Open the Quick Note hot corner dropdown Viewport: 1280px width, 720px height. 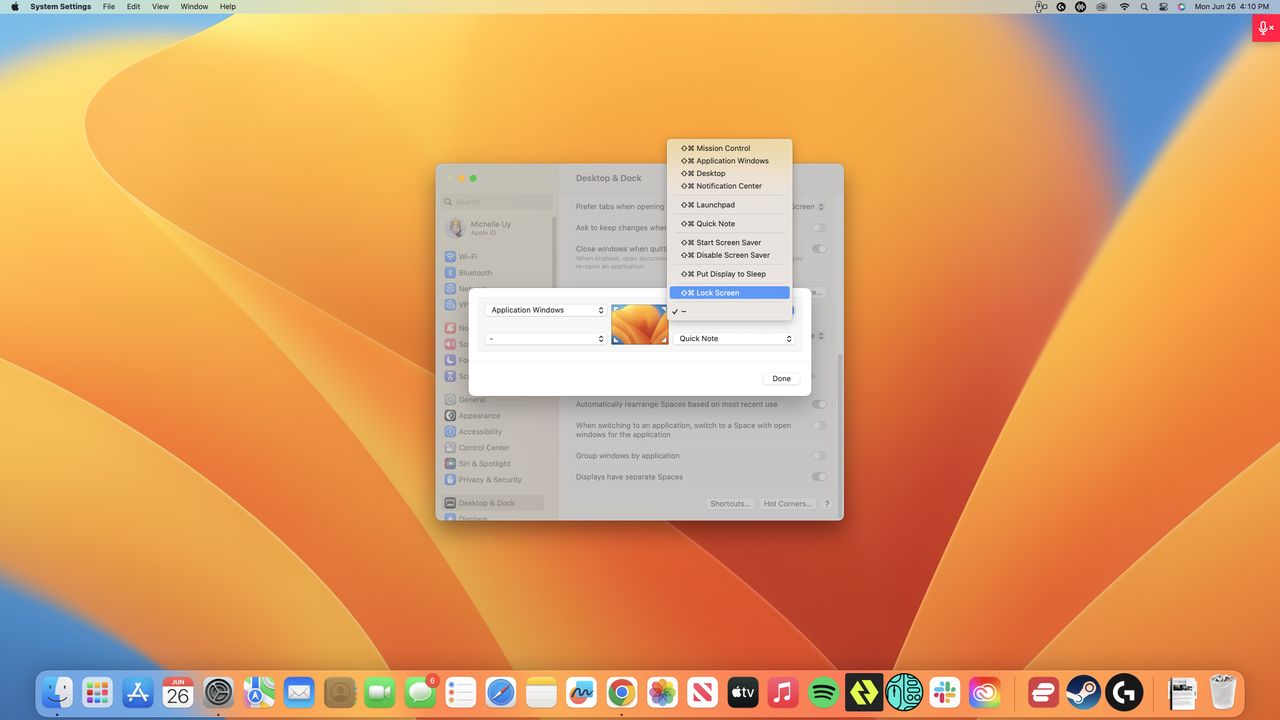[x=734, y=339]
